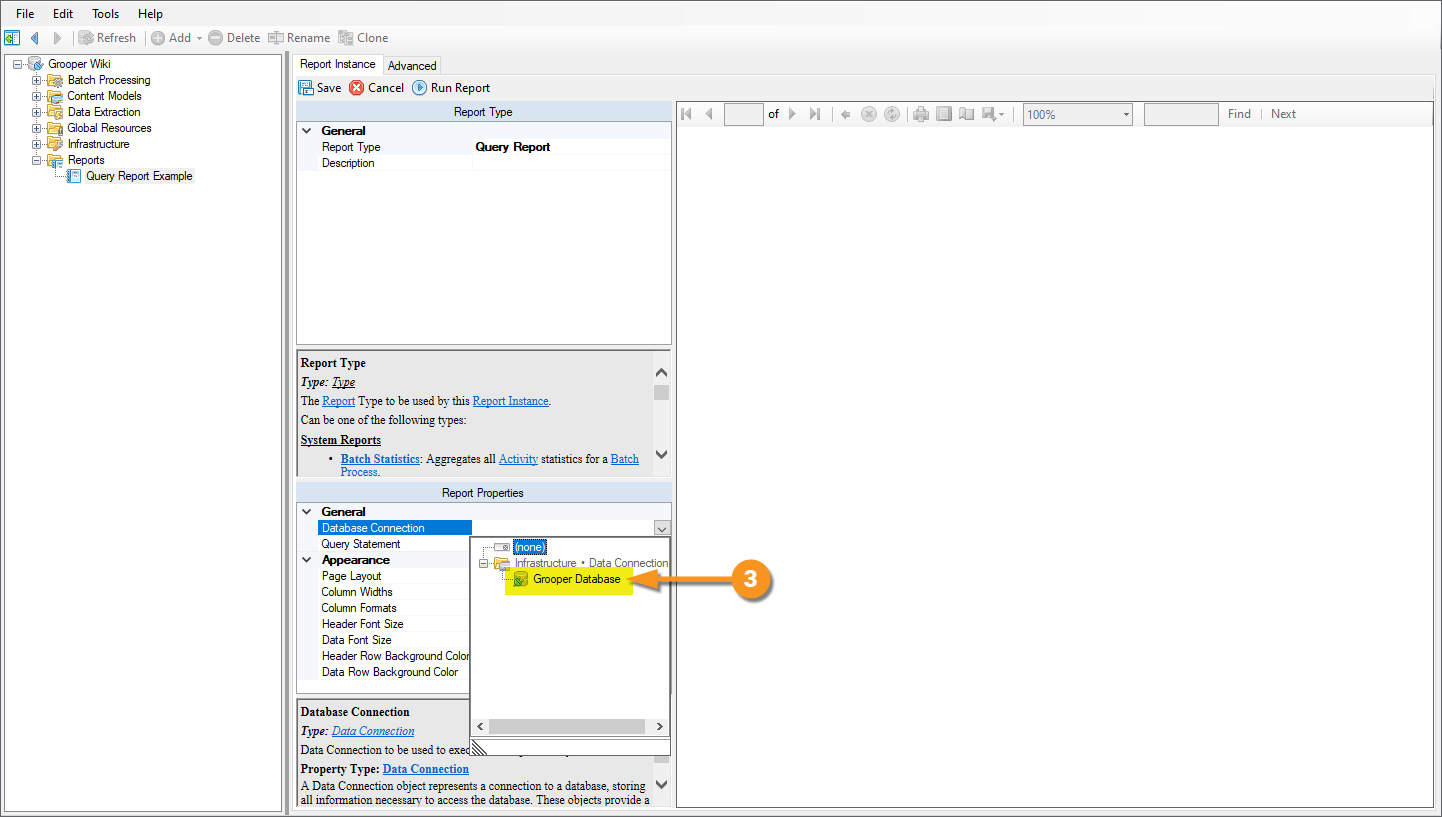Cancel the report changes
This screenshot has height=817, width=1442.
click(376, 88)
